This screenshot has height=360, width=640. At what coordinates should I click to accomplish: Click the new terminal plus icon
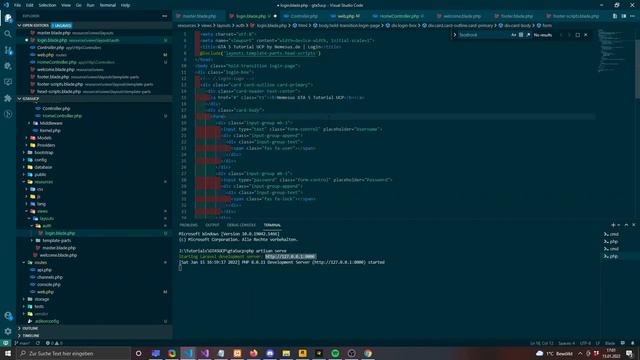tap(613, 225)
